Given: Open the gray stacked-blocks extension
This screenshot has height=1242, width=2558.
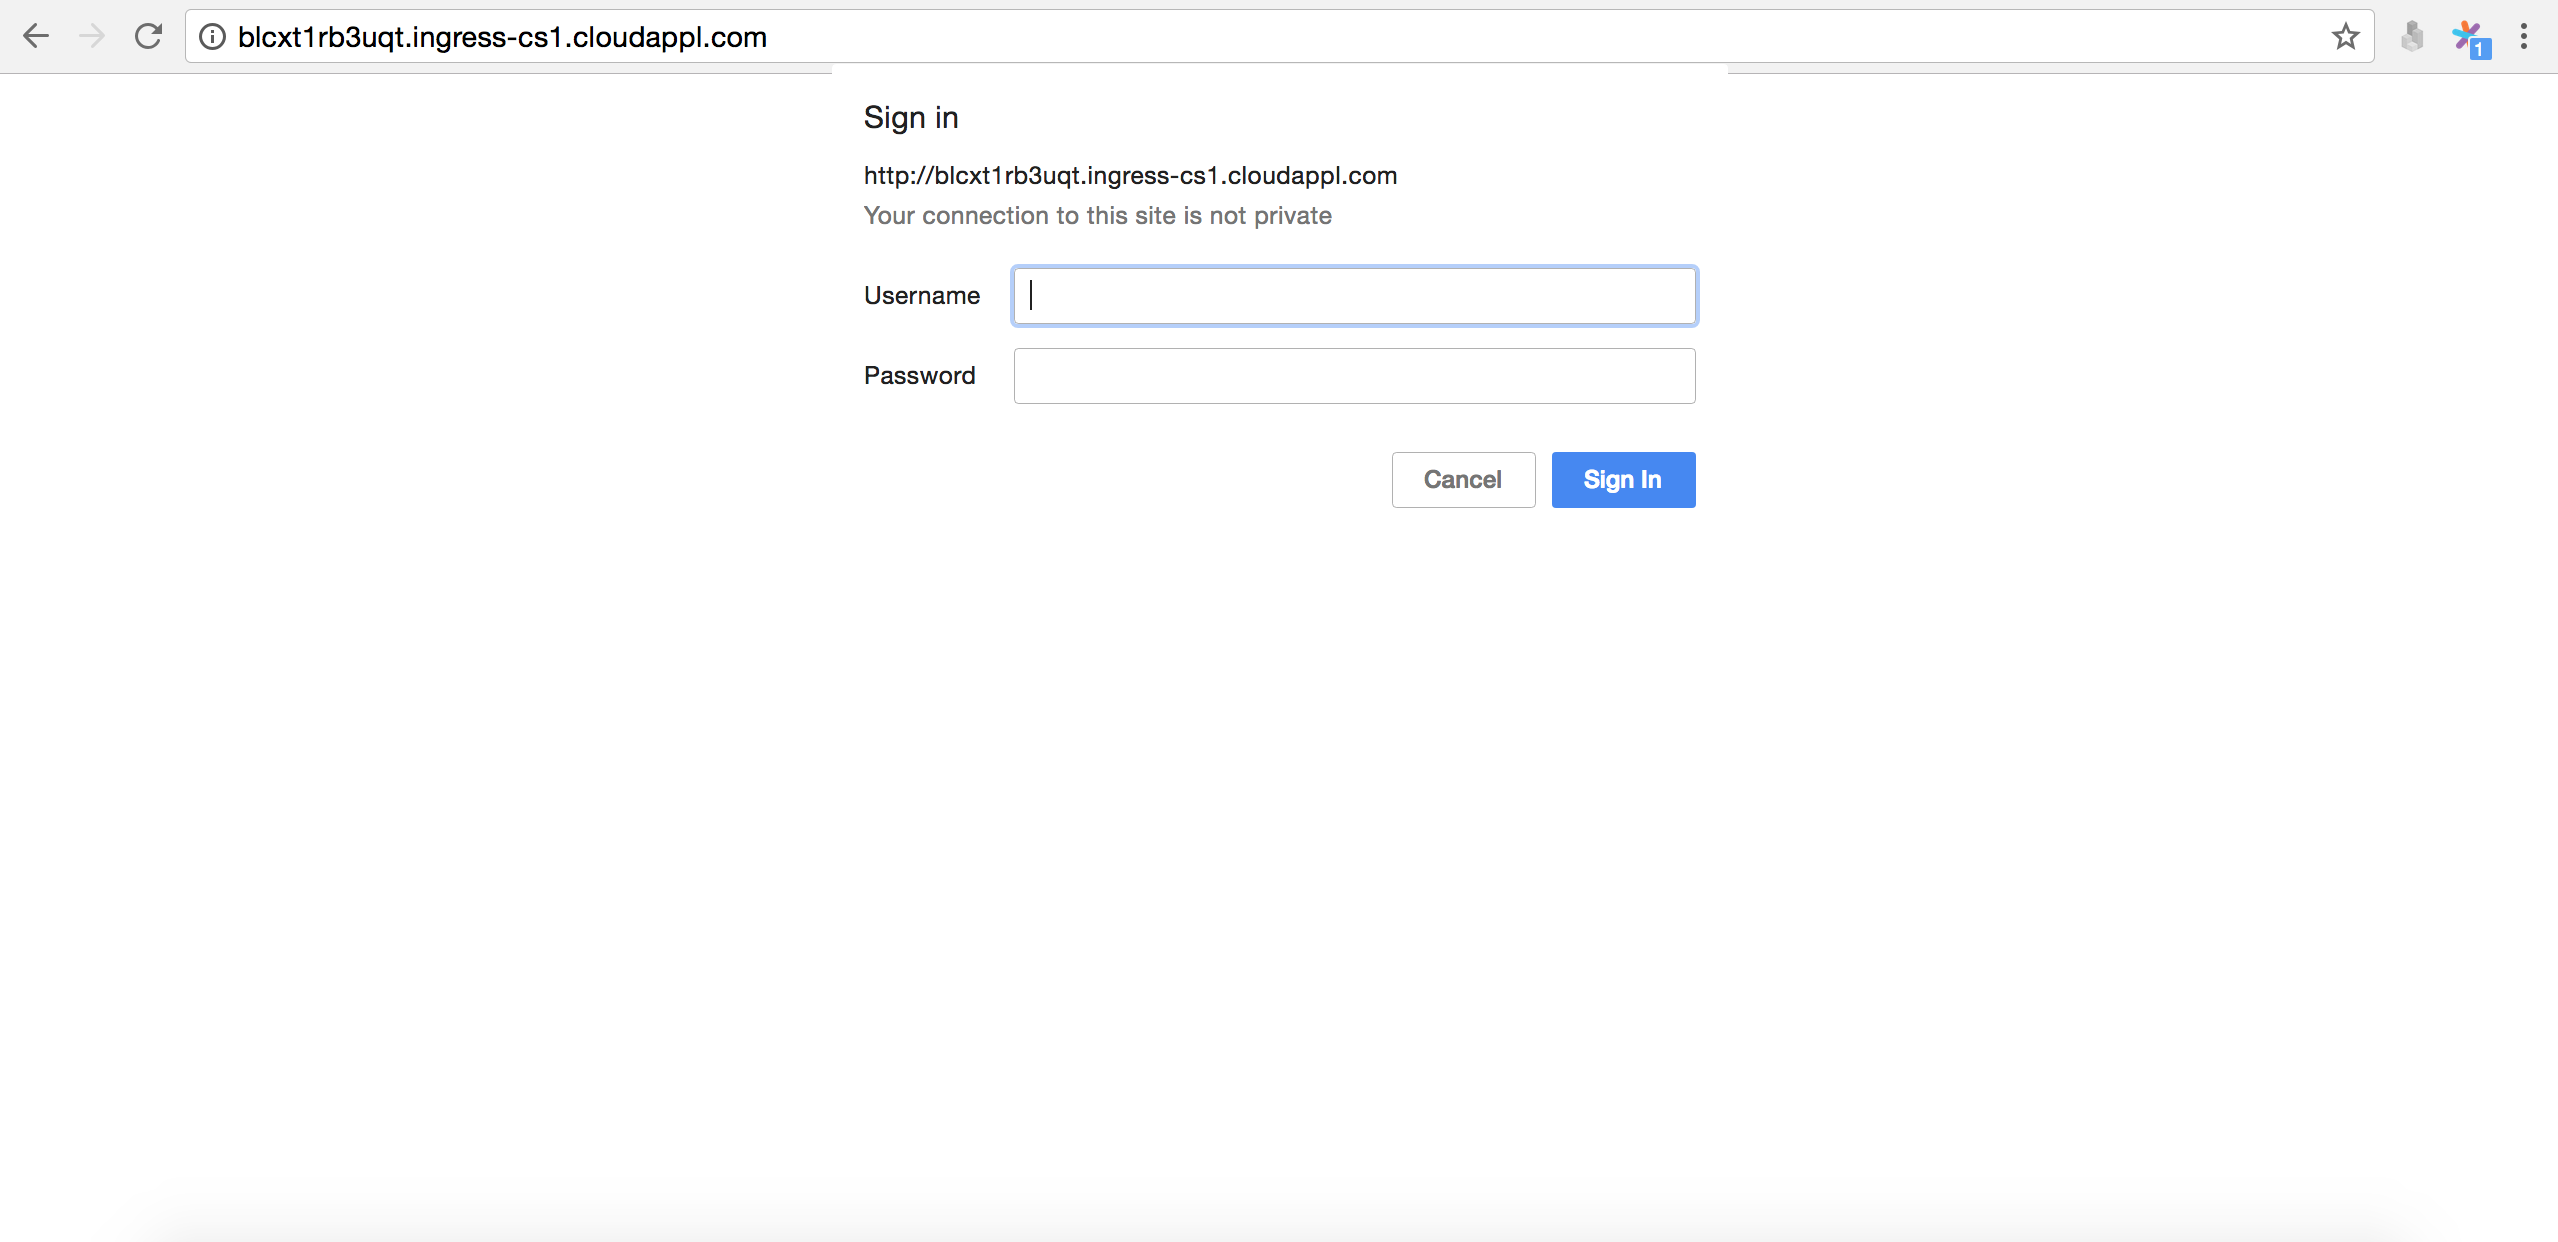Looking at the screenshot, I should pos(2412,37).
